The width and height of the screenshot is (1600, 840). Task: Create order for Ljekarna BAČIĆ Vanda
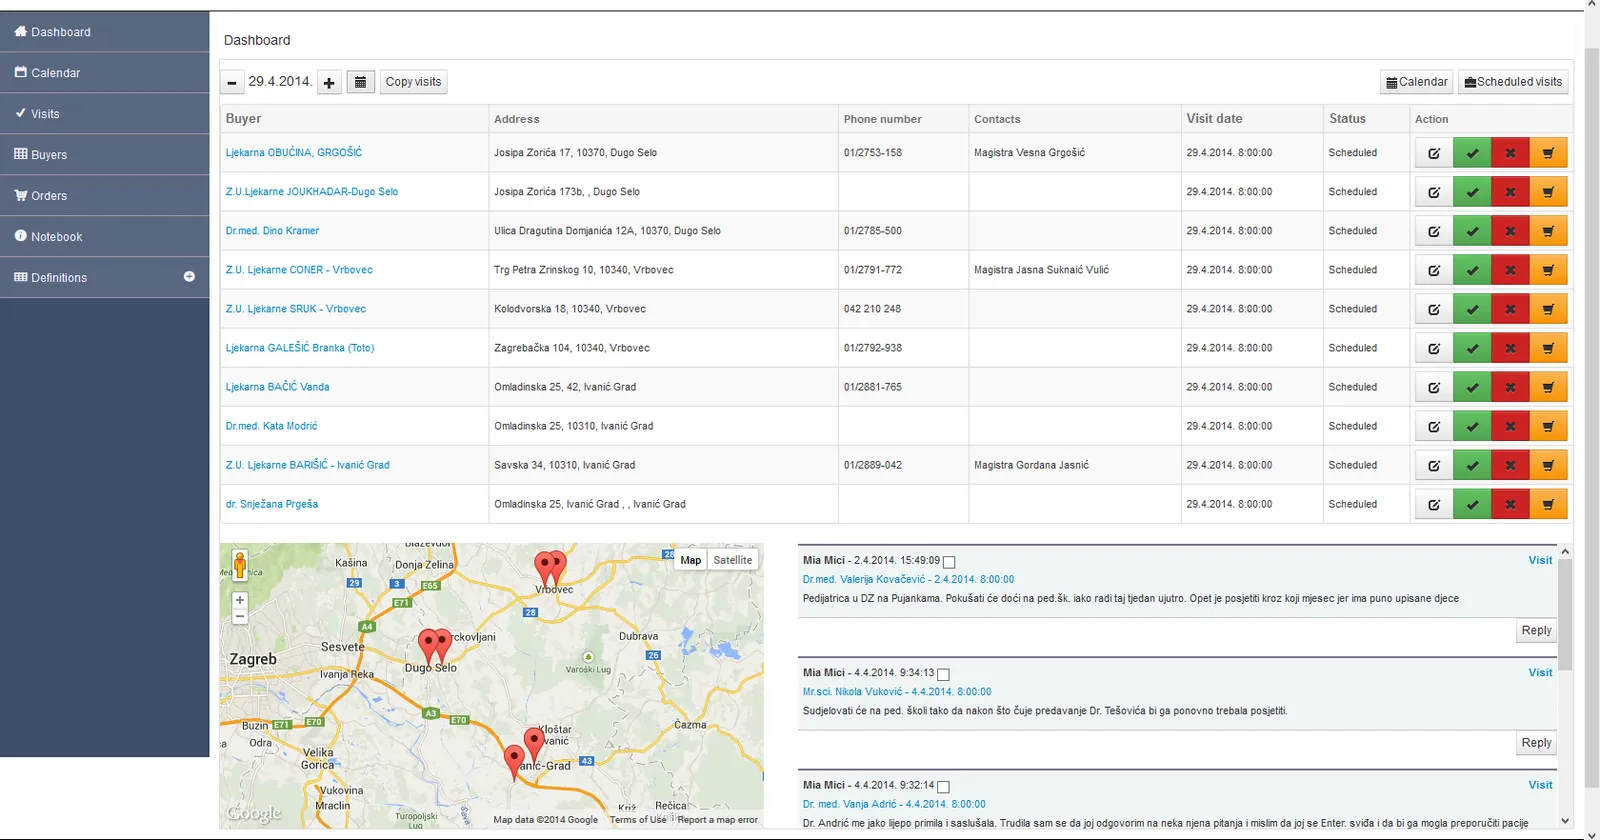[1548, 387]
